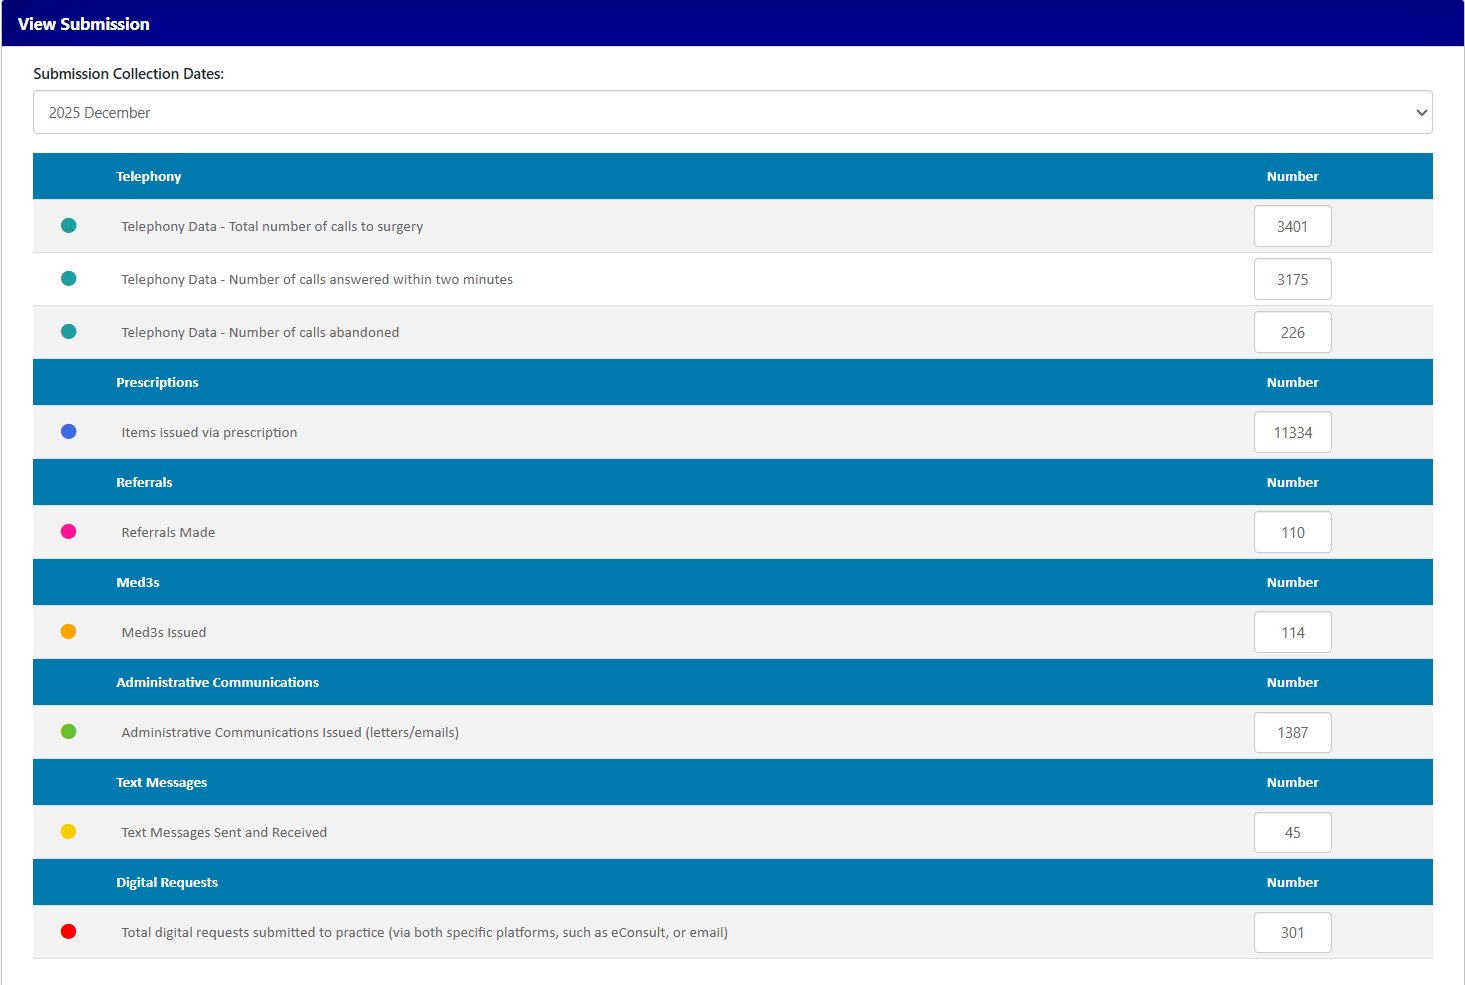
Task: Click green dot beside Administrative Communications Issued
Action: click(x=68, y=732)
